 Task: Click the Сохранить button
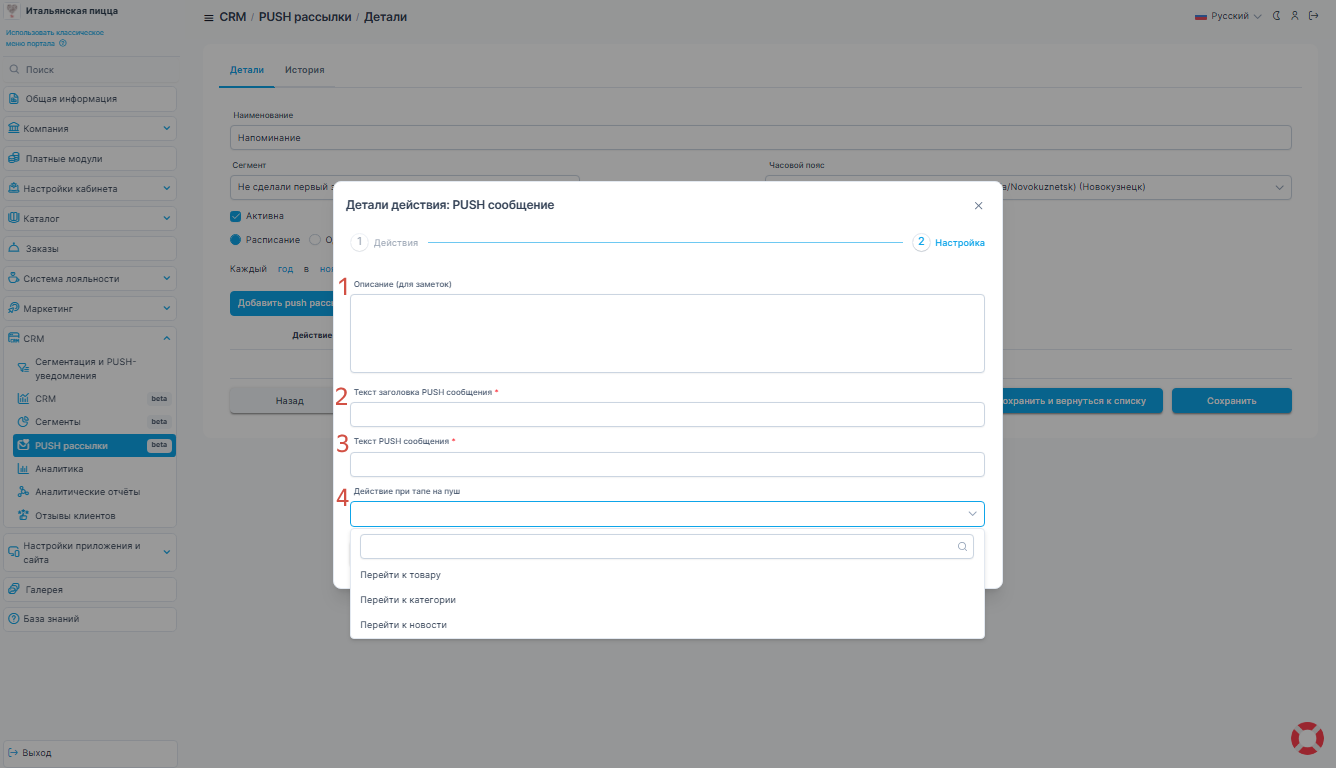1232,401
